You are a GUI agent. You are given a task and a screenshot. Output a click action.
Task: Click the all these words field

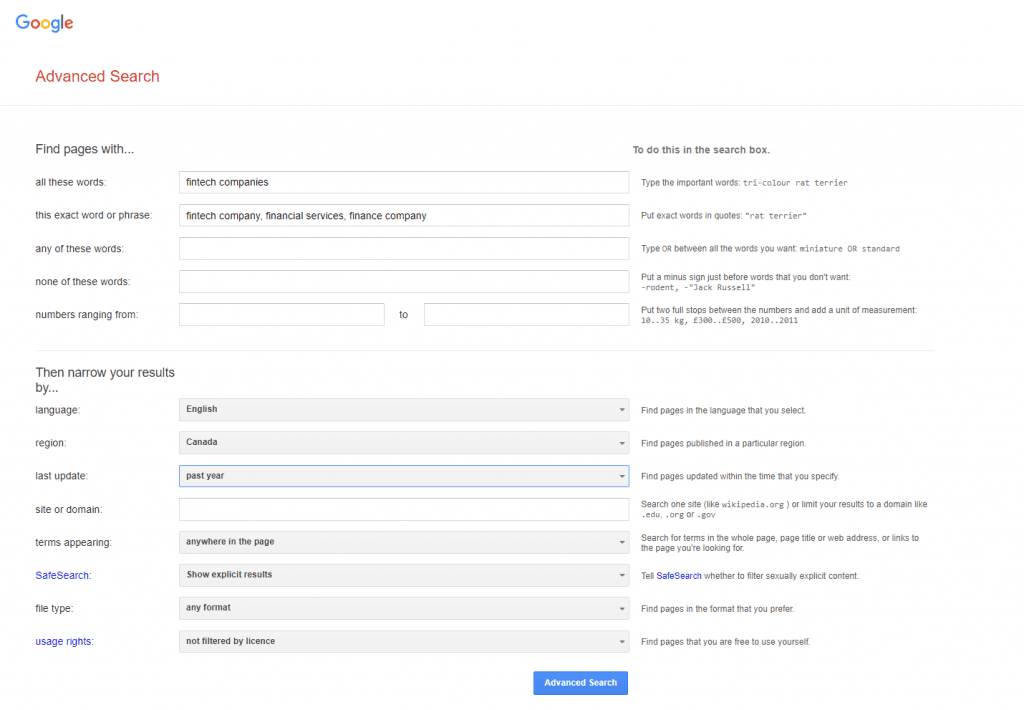(x=403, y=182)
